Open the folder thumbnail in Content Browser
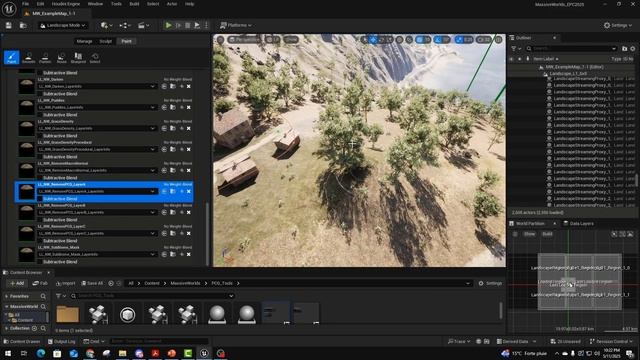Screen dimensions: 640x360 [68, 314]
